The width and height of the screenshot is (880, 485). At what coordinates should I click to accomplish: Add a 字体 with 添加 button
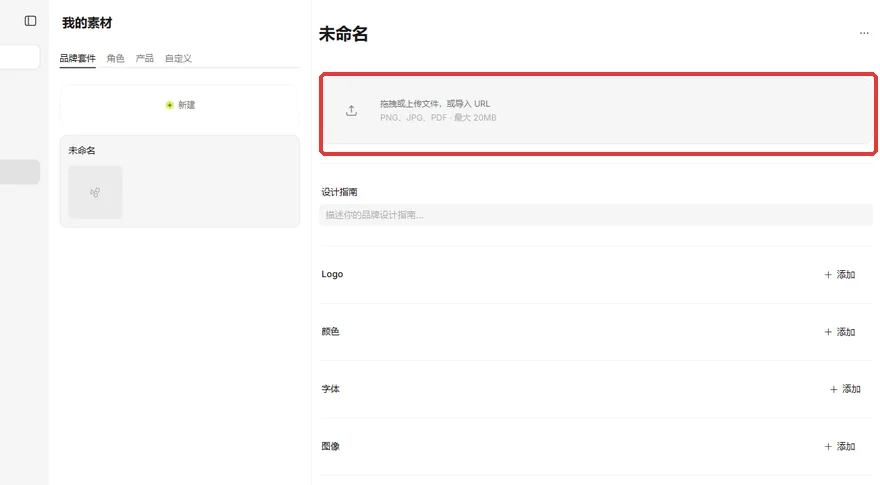coord(845,389)
